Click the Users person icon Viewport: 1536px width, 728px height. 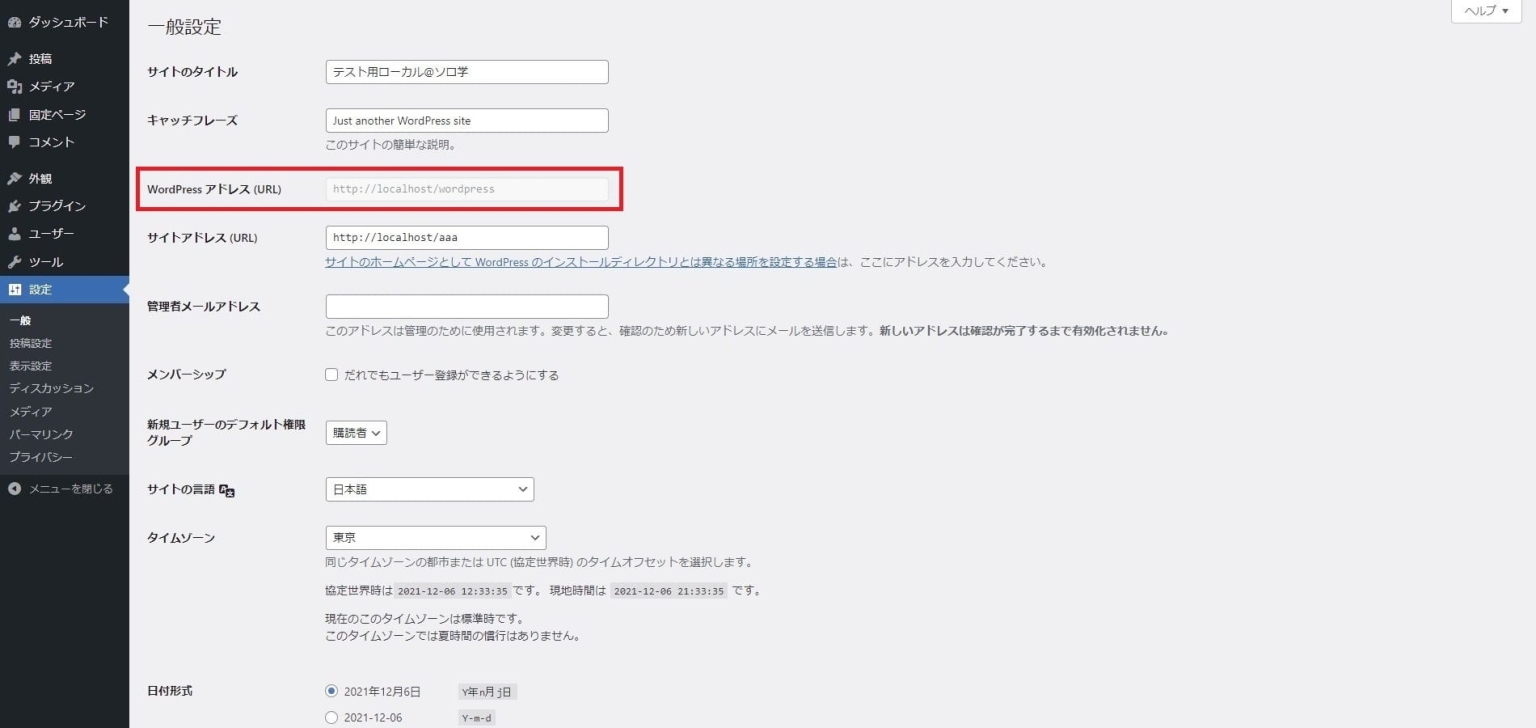click(14, 234)
